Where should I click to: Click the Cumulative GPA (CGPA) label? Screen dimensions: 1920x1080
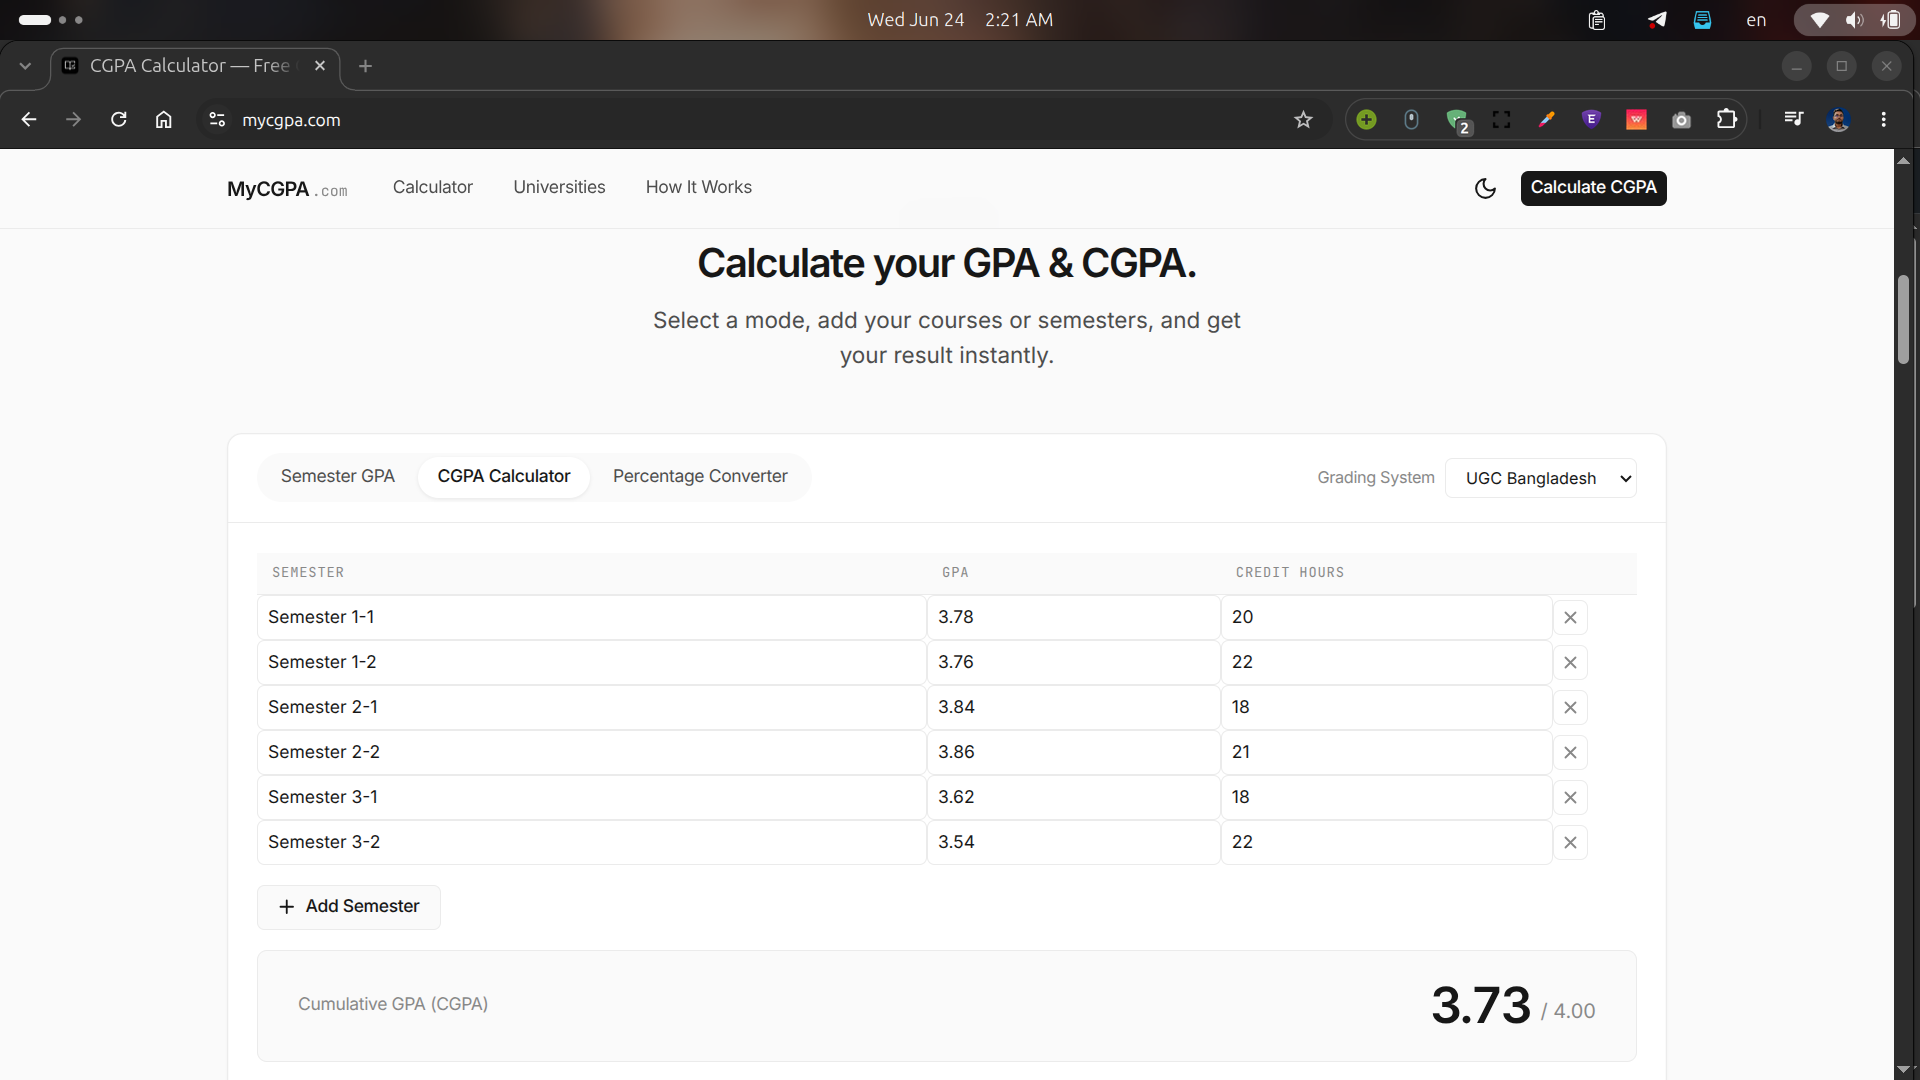tap(393, 1005)
